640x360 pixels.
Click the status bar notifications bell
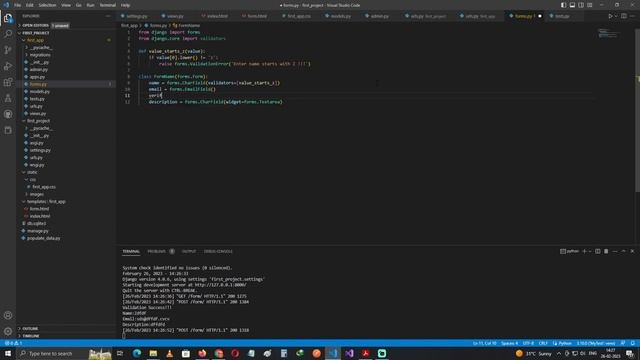(633, 343)
